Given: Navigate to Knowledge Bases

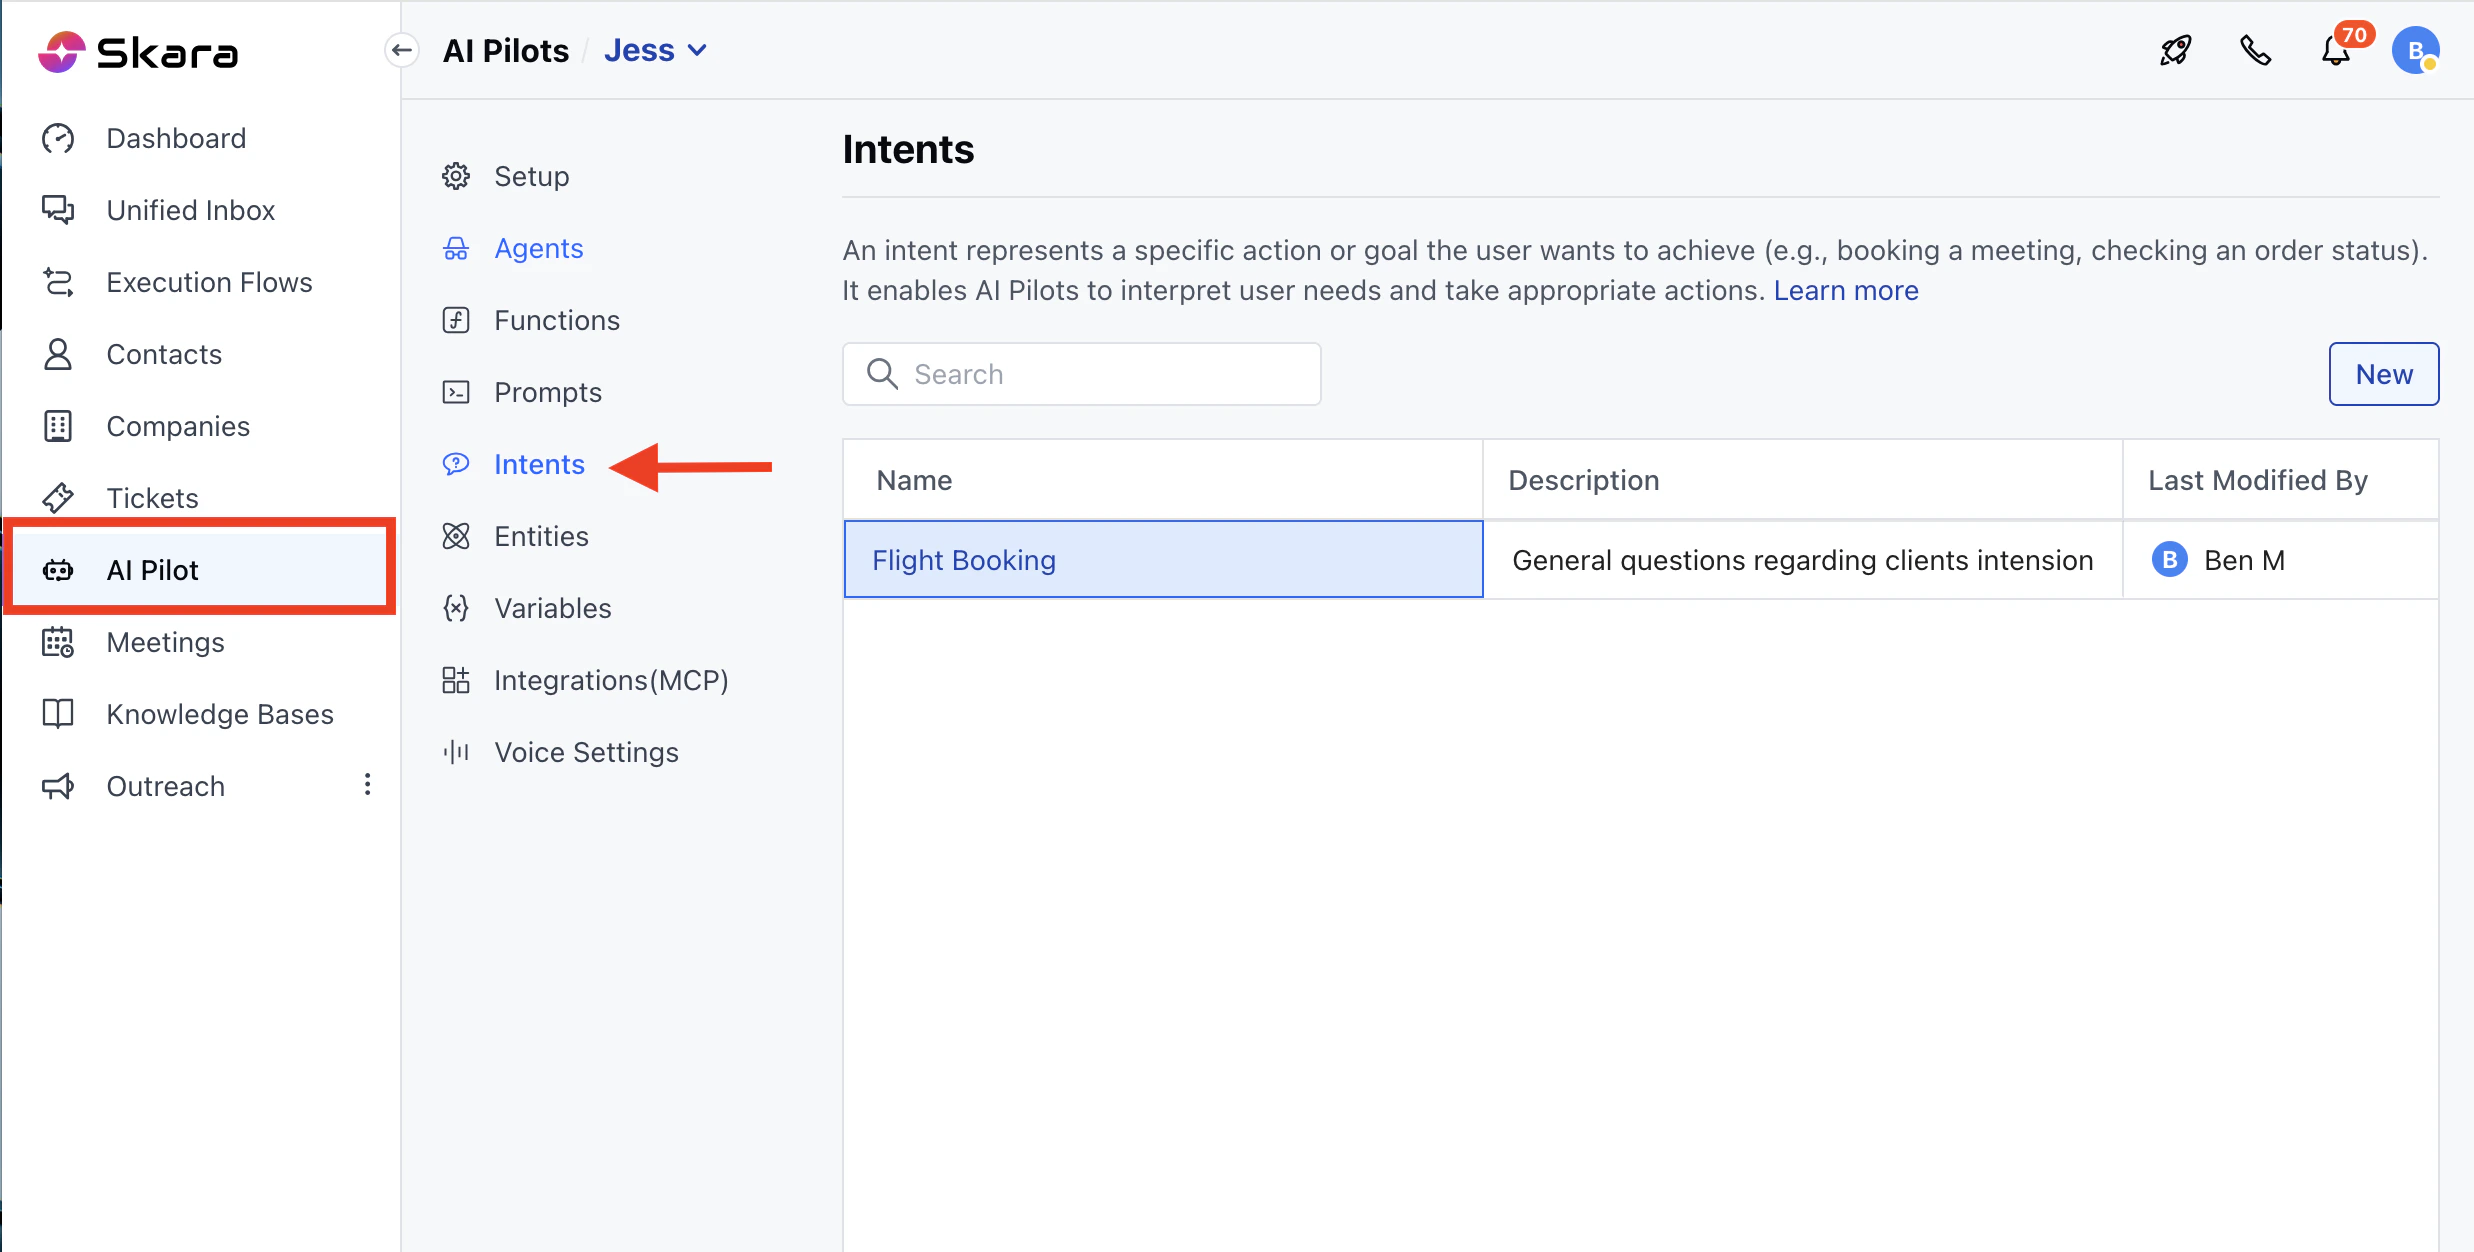Looking at the screenshot, I should (219, 714).
